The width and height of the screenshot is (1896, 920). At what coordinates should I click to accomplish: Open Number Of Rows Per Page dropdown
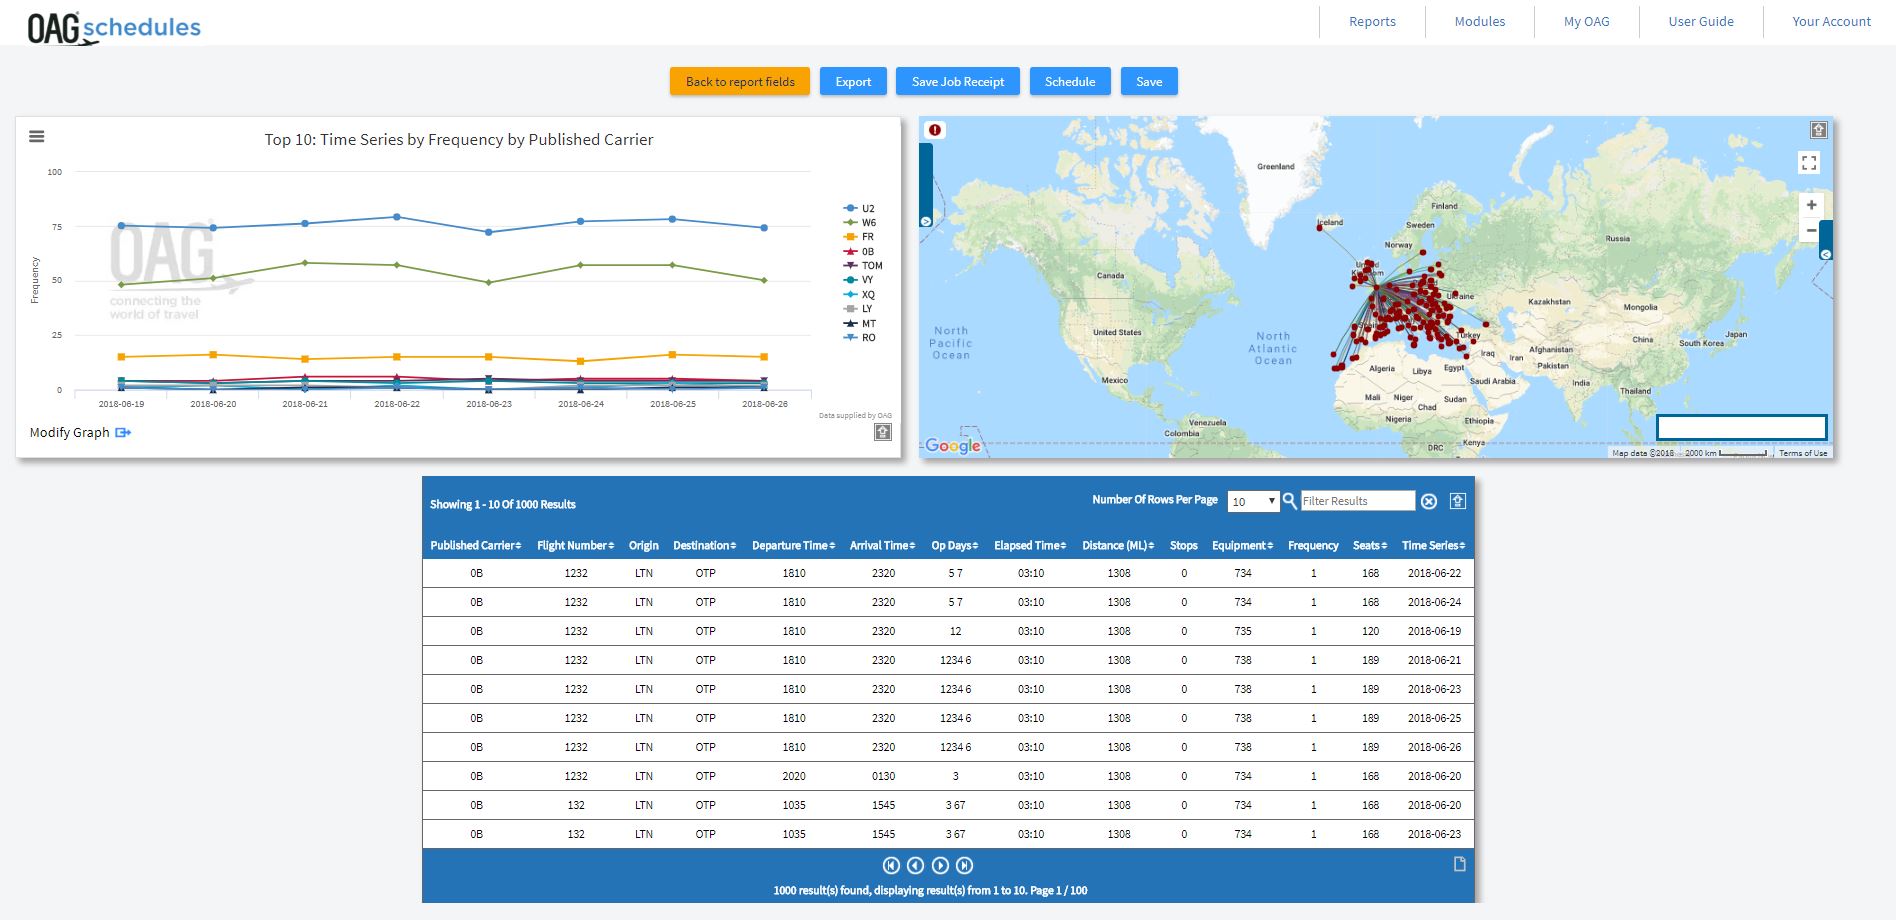tap(1253, 502)
